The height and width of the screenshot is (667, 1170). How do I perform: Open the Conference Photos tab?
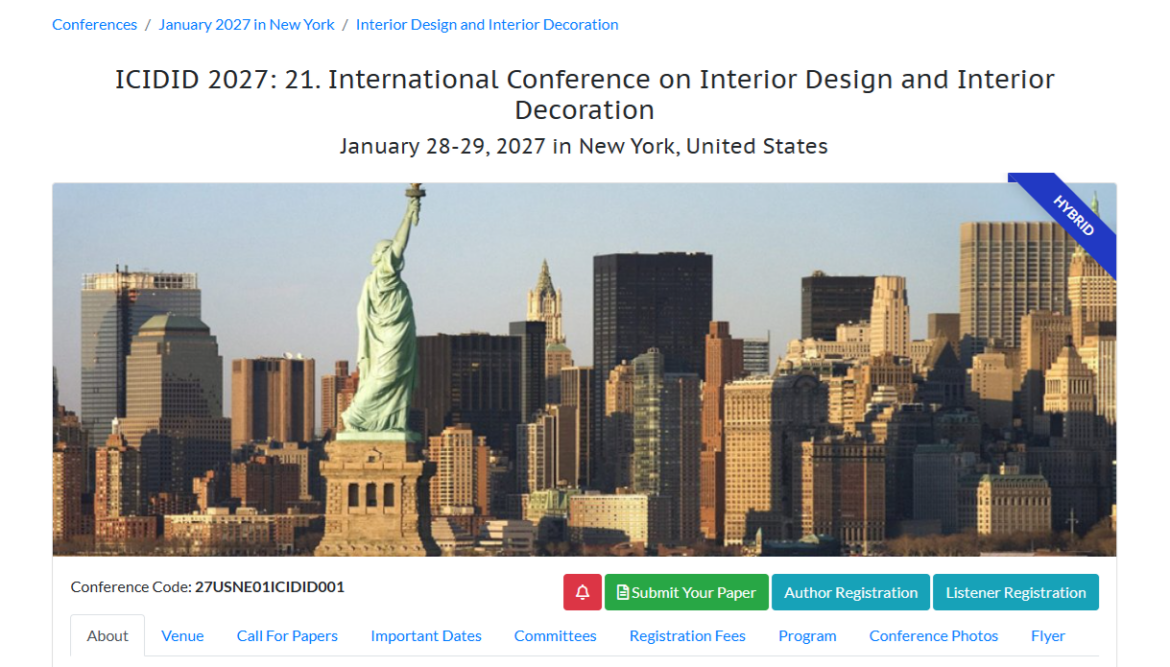[x=933, y=636]
